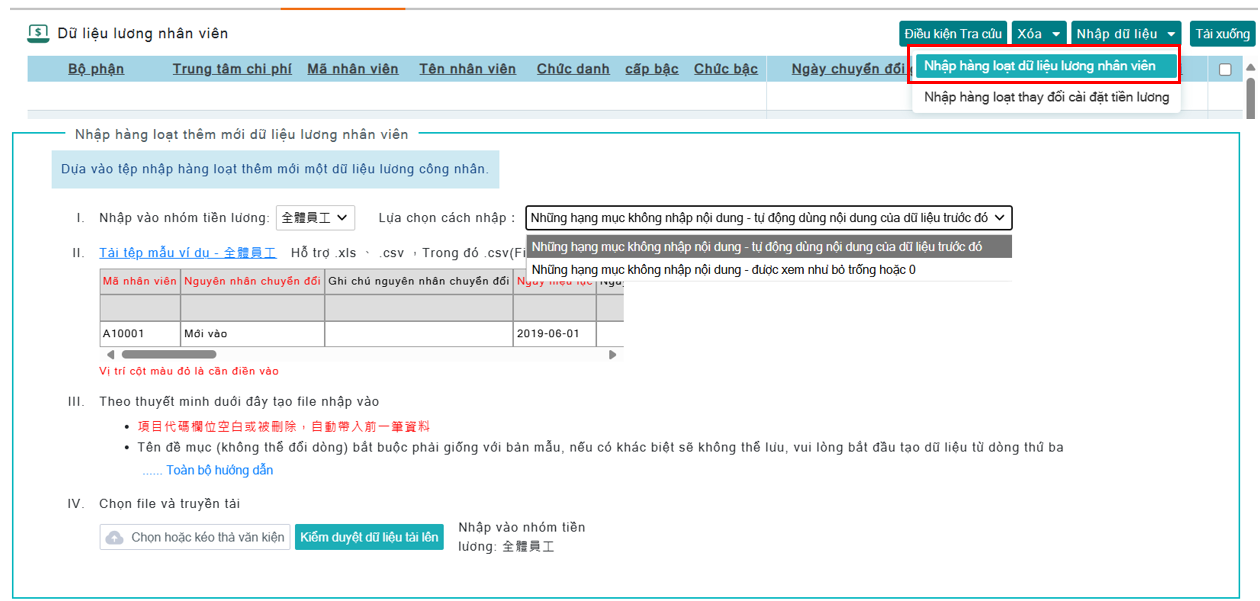The height and width of the screenshot is (601, 1260).
Task: Click the scroll-up arrow on the vertical scrollbar
Action: point(1250,68)
